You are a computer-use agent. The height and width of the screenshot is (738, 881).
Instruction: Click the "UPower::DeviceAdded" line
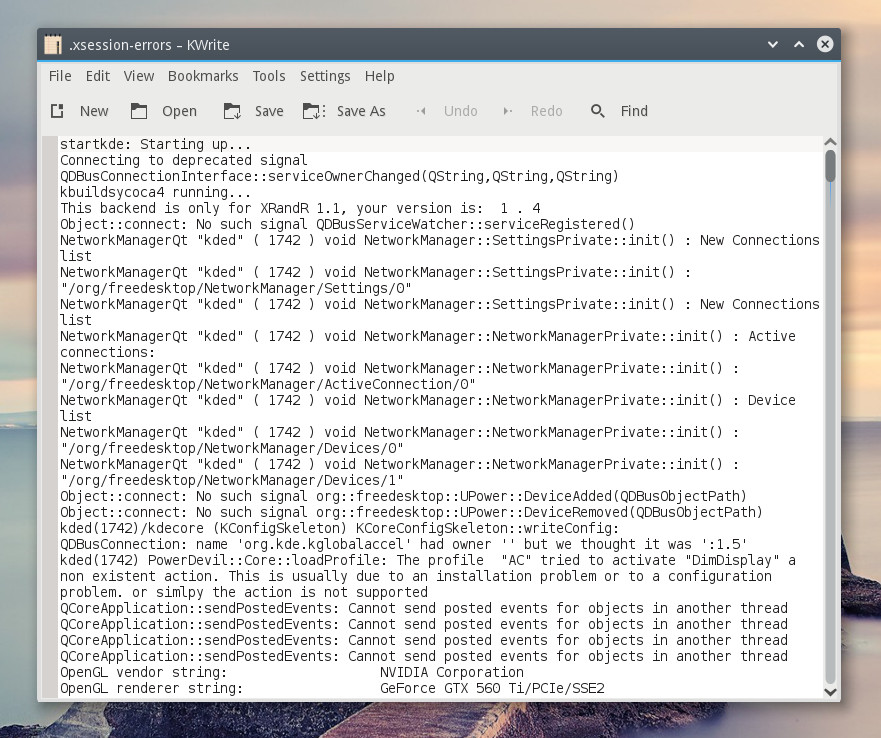pyautogui.click(x=403, y=496)
